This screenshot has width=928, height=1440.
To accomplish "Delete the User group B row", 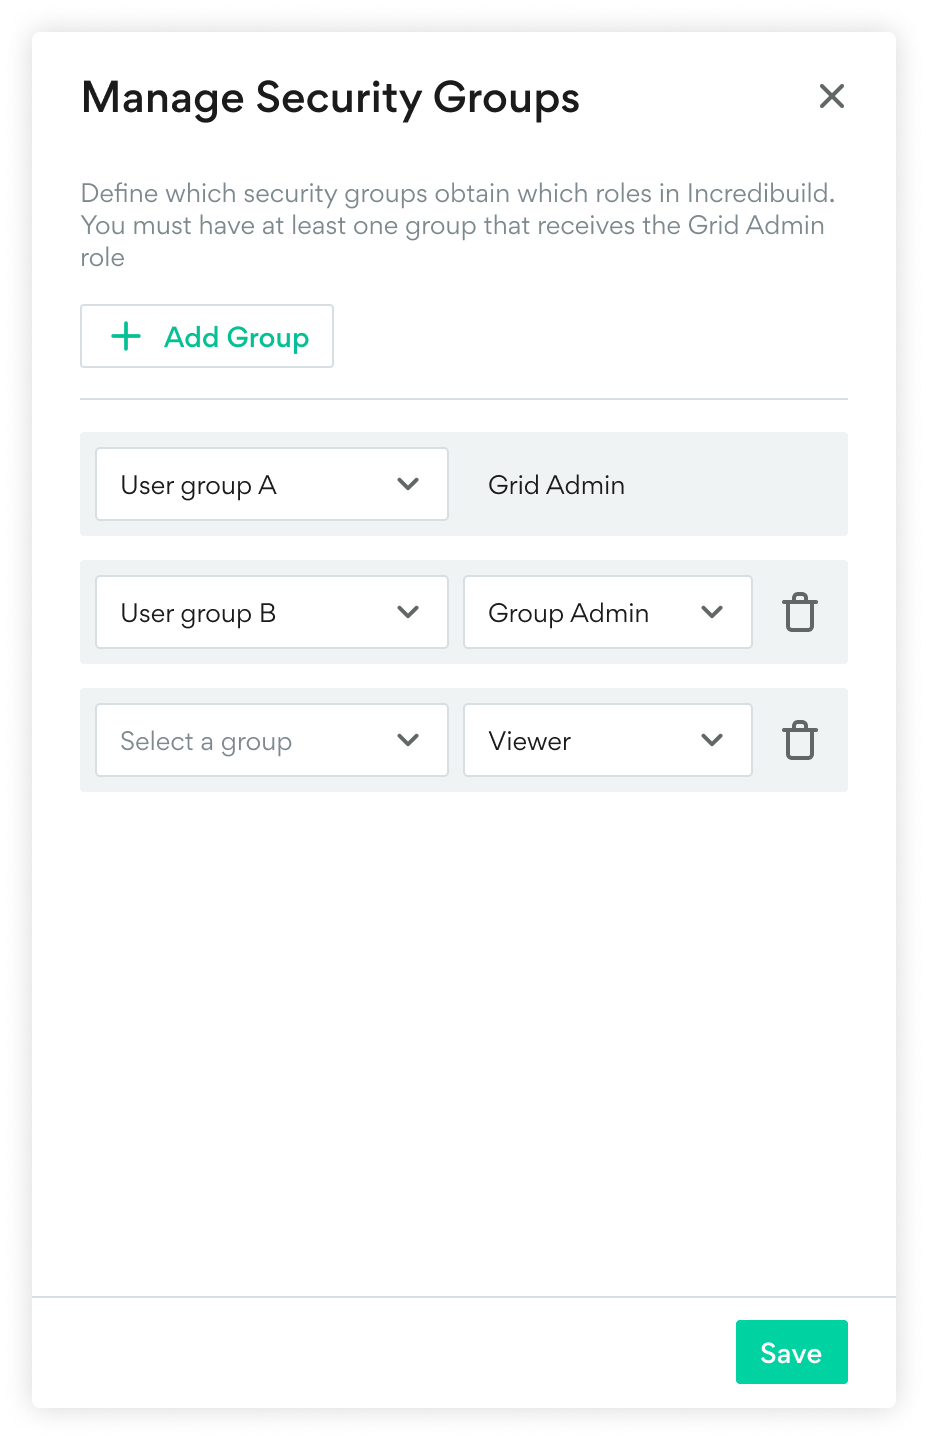I will click(800, 612).
